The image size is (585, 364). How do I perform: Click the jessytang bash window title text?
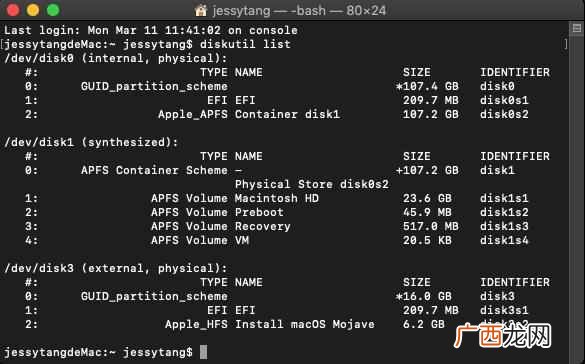tap(299, 10)
